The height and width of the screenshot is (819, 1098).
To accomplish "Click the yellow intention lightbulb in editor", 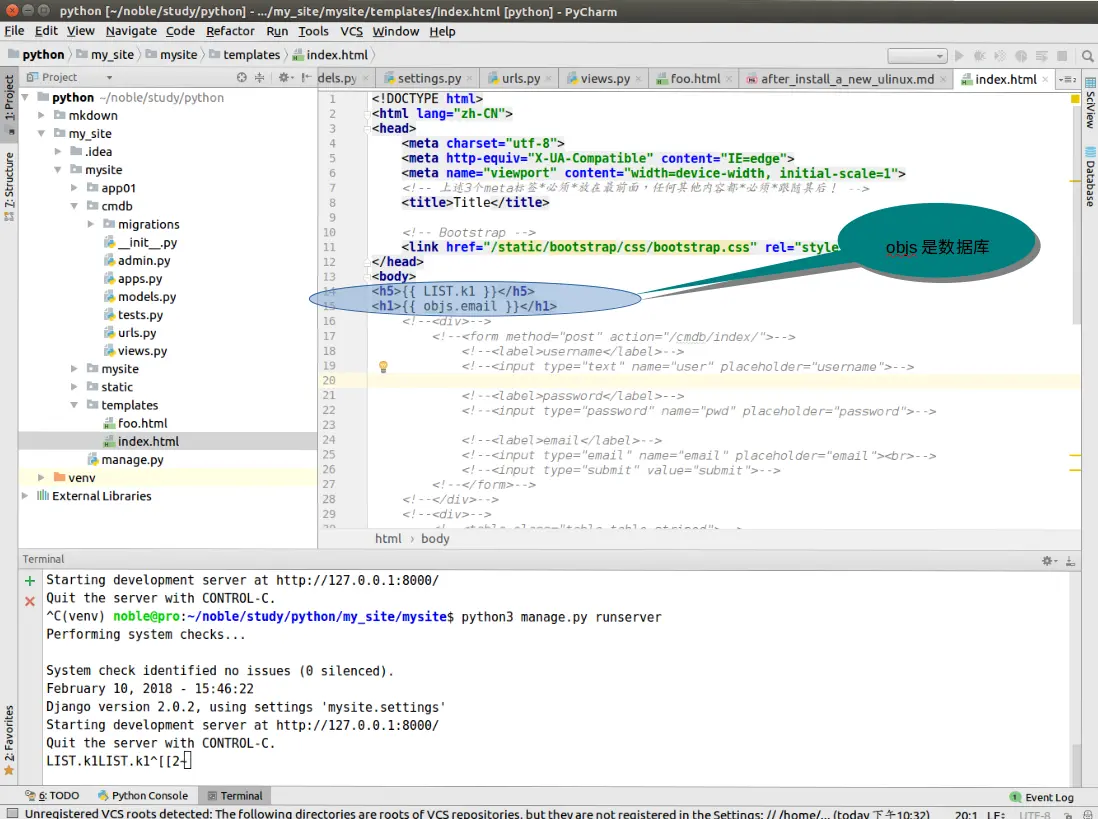I will pyautogui.click(x=382, y=367).
